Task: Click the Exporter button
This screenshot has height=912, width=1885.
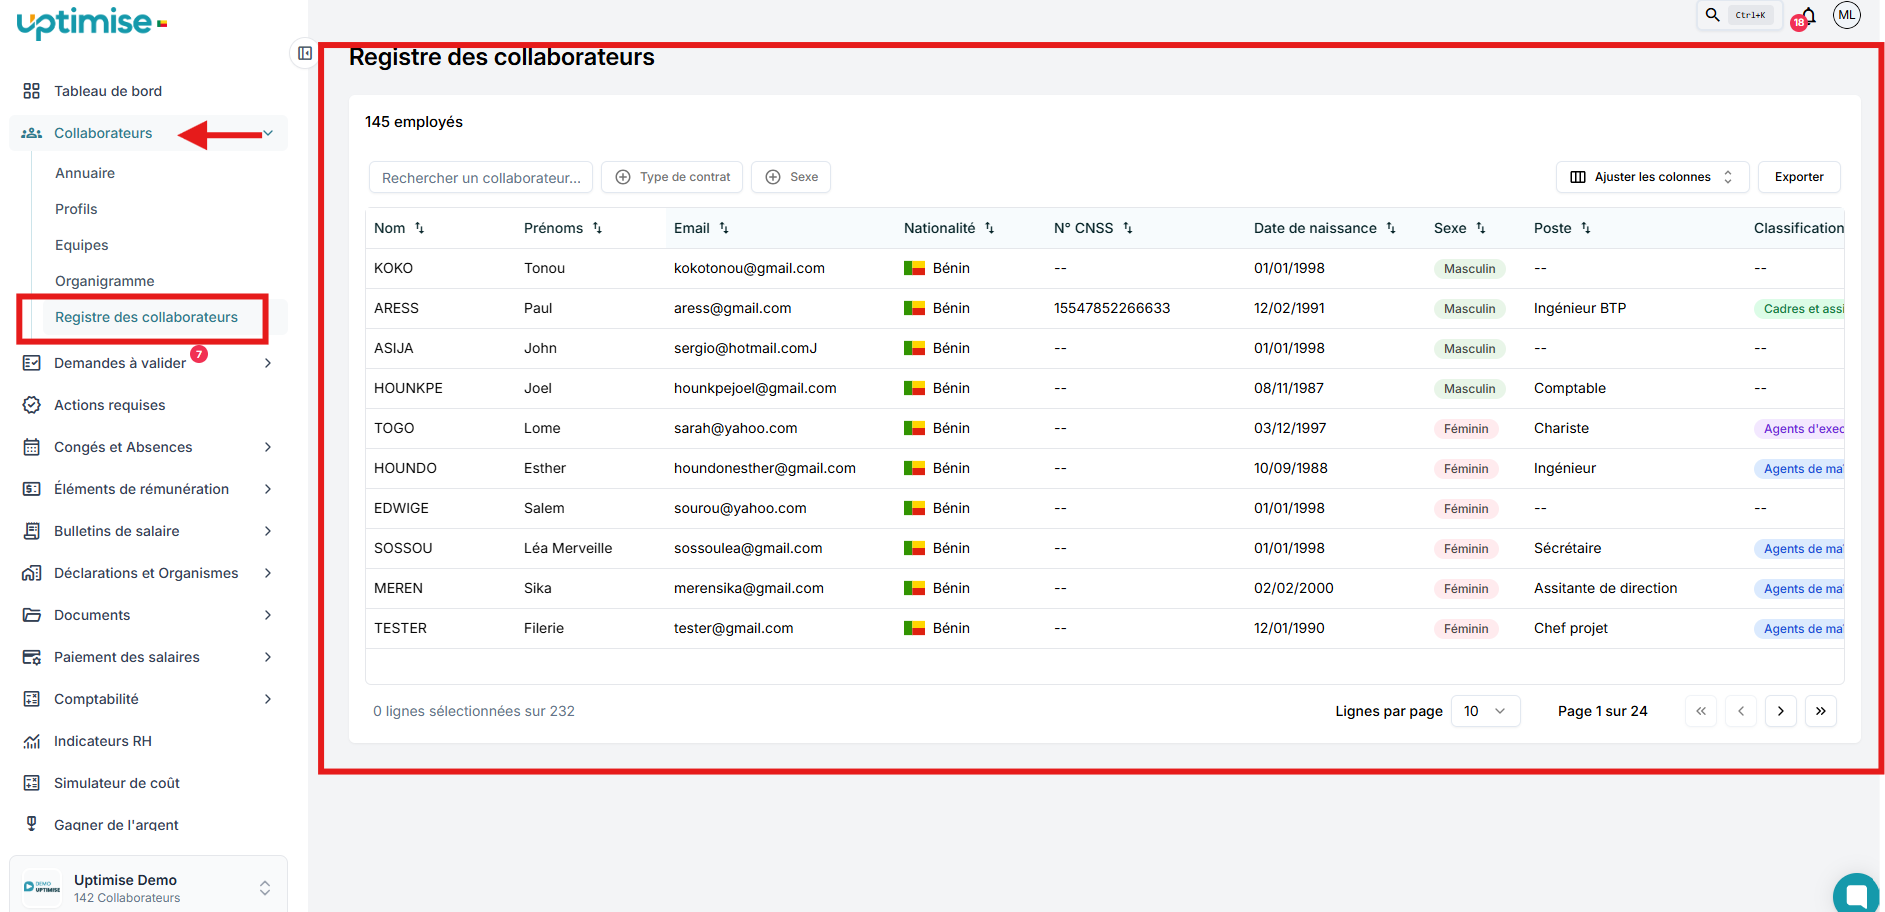Action: (1799, 177)
